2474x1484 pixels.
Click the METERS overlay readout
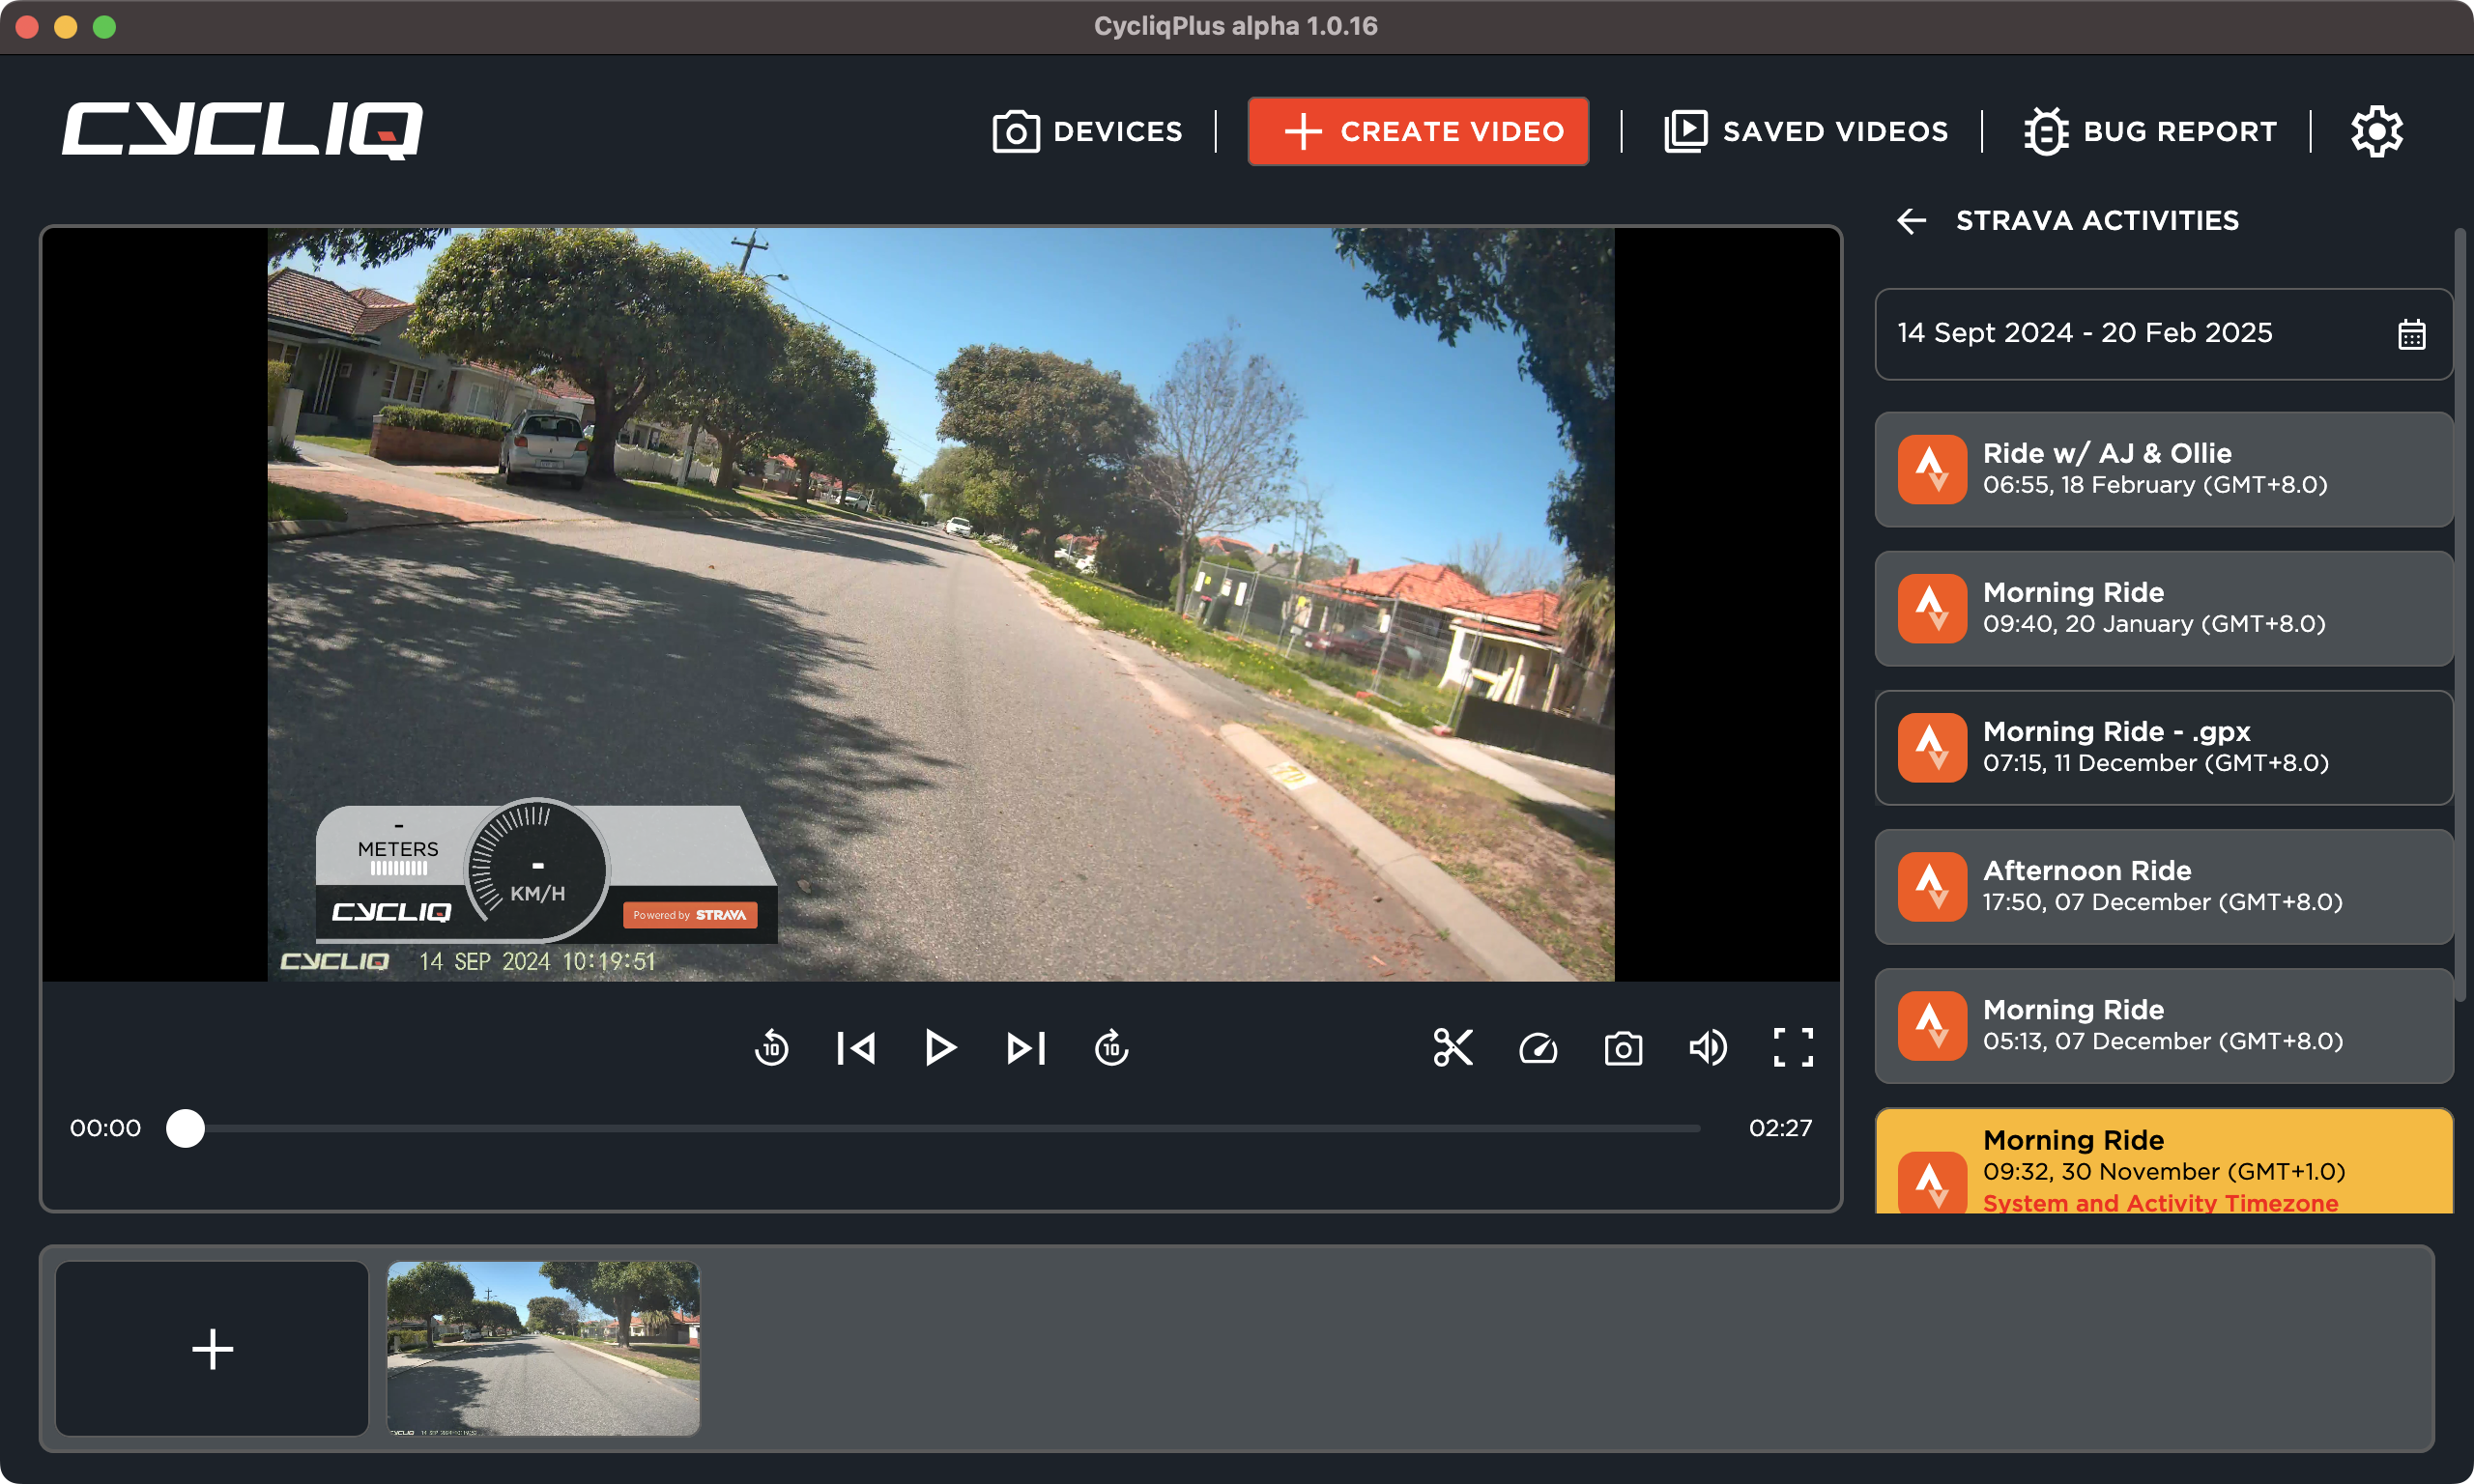point(398,849)
